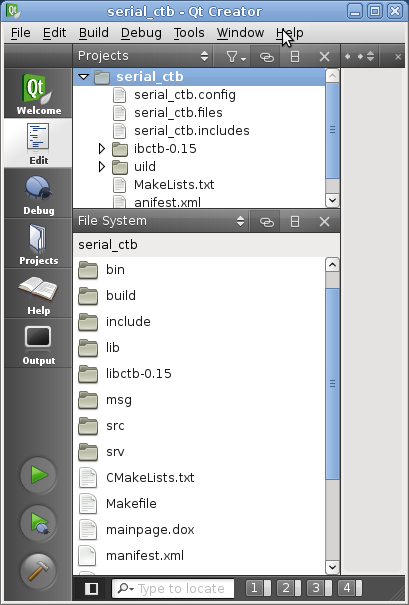Open the Tools menu

(189, 33)
